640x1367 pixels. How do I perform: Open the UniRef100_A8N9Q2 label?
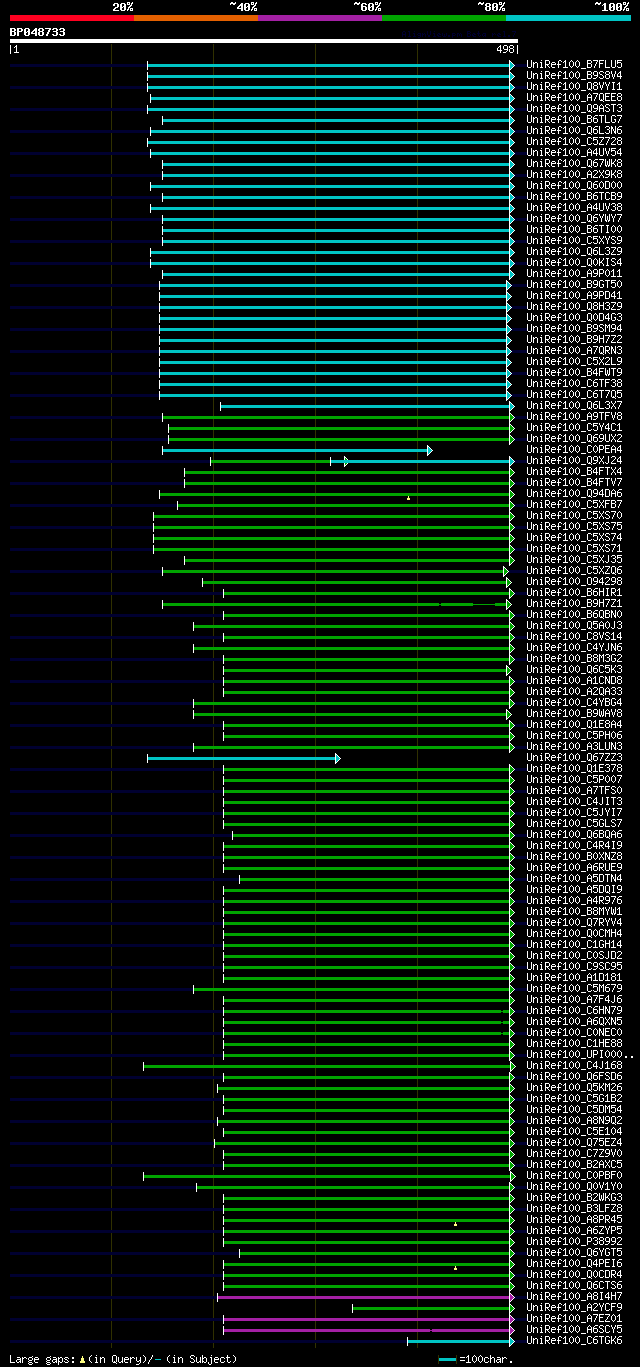[574, 1121]
